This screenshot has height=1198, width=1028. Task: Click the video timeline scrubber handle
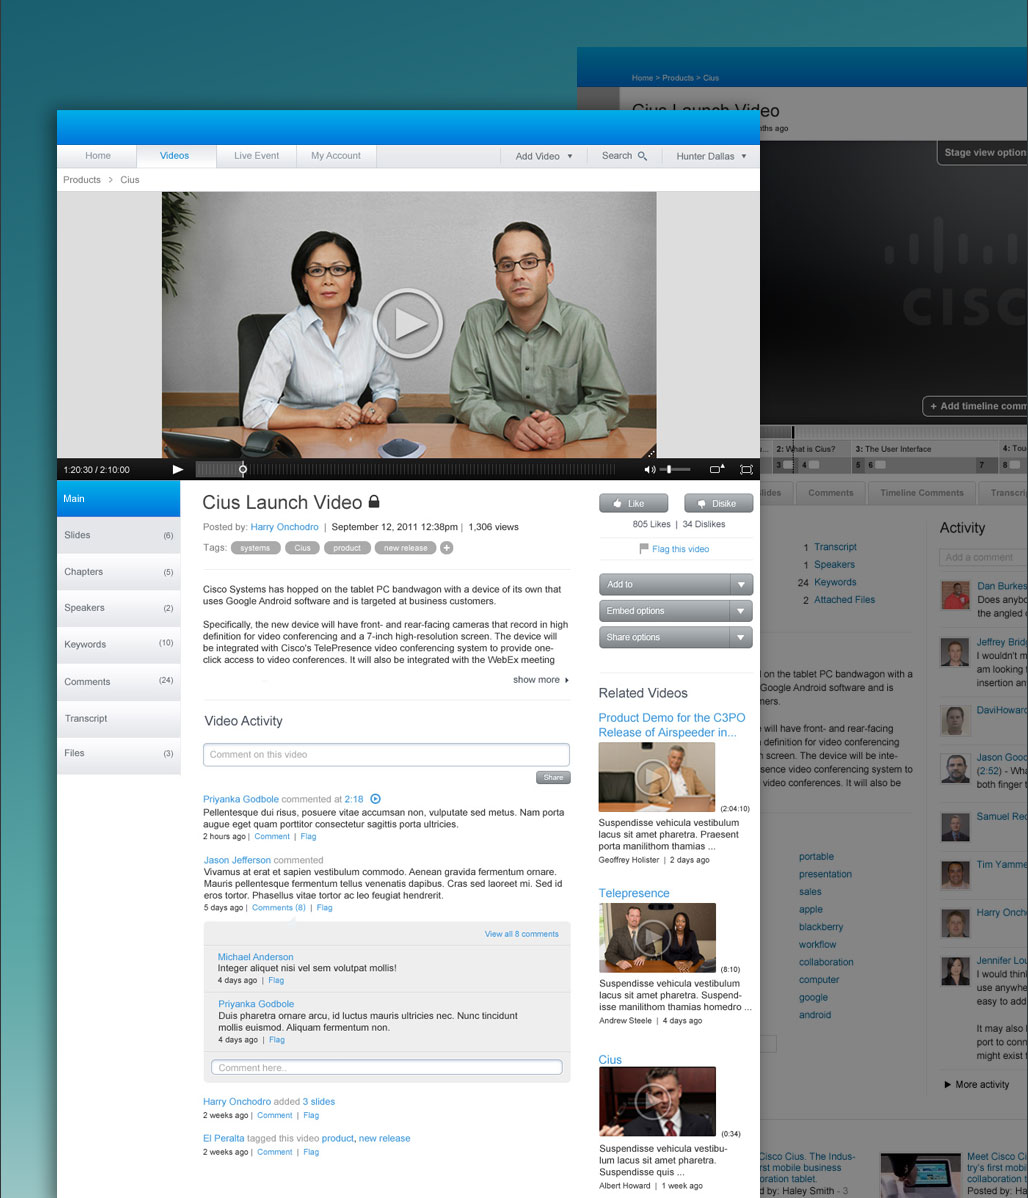tap(242, 469)
